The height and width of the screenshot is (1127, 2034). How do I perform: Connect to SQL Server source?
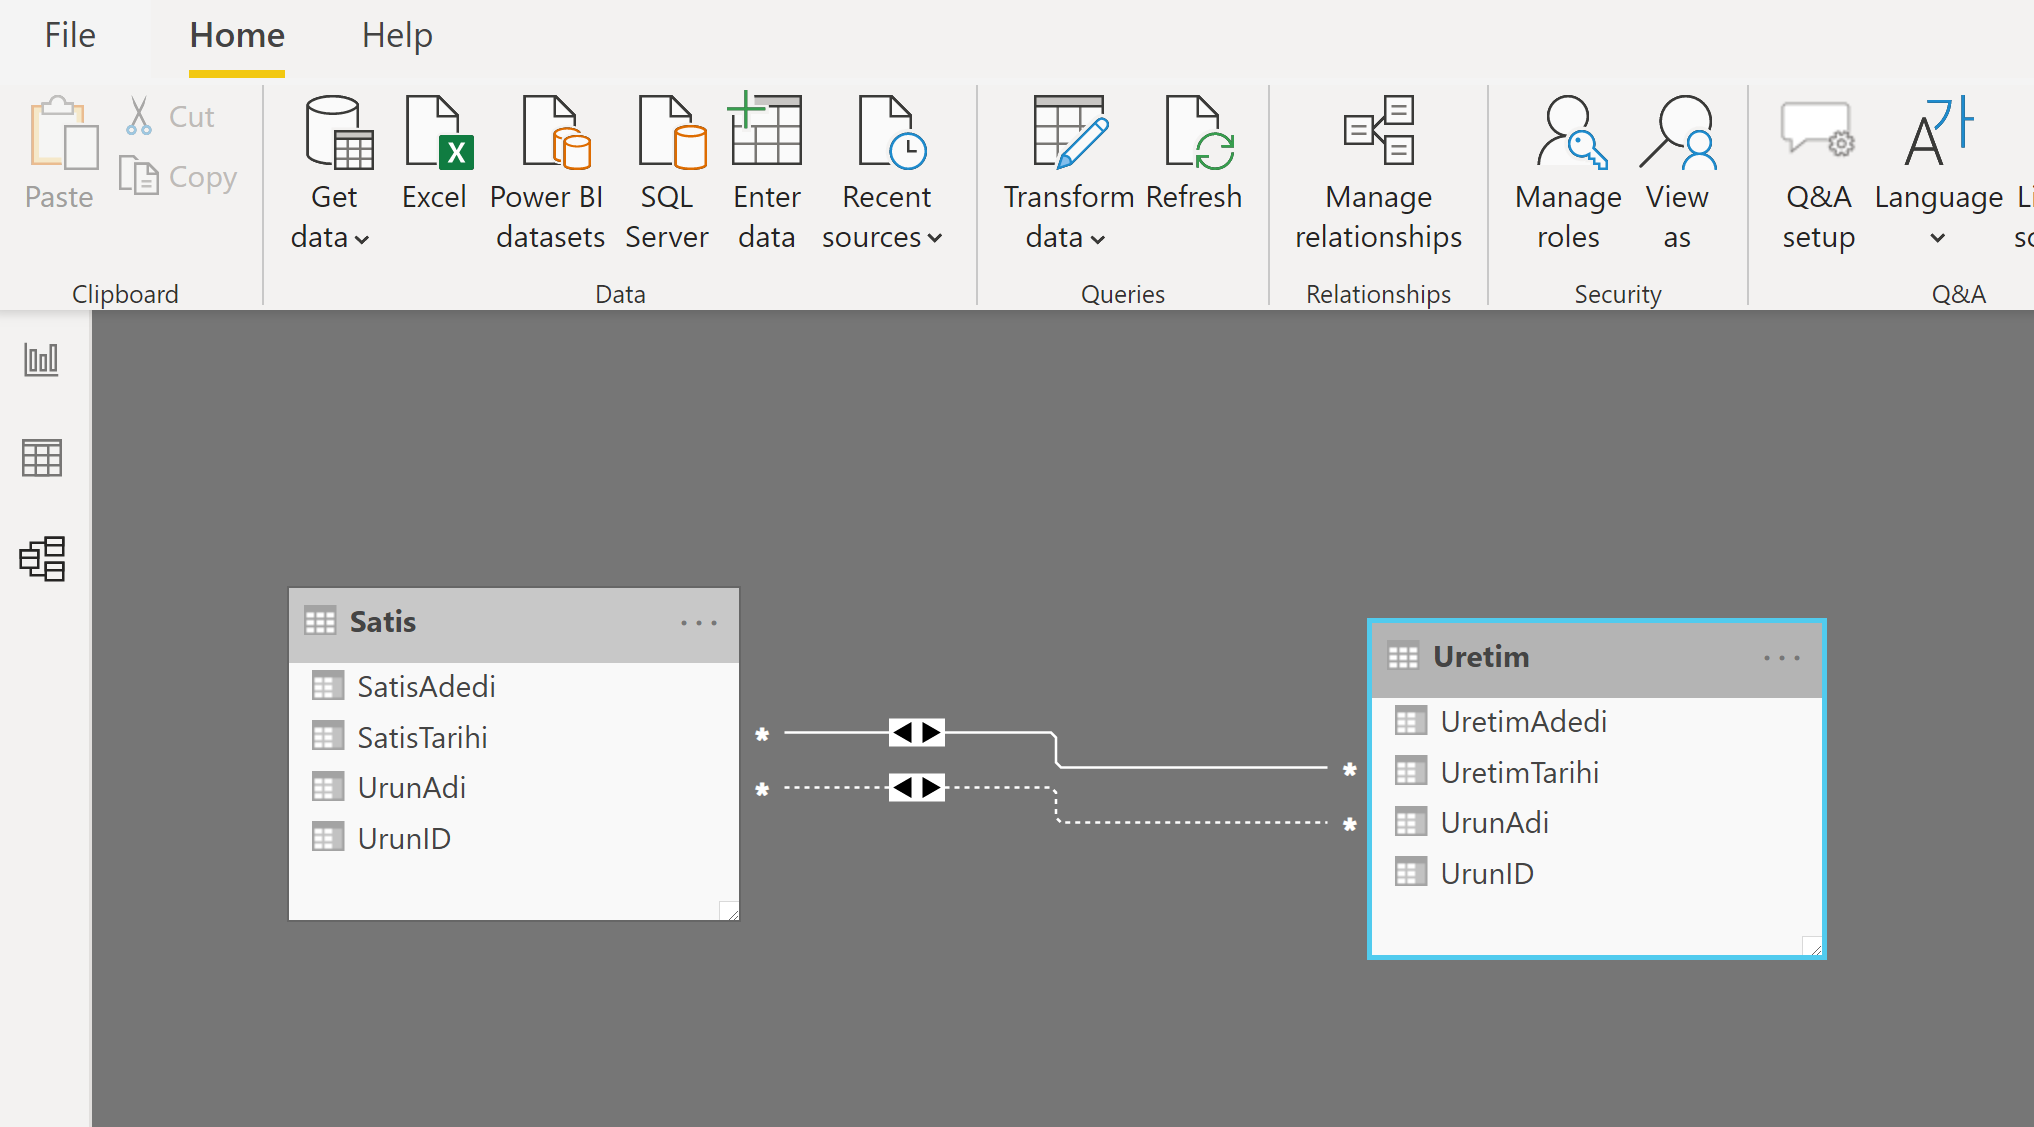667,173
